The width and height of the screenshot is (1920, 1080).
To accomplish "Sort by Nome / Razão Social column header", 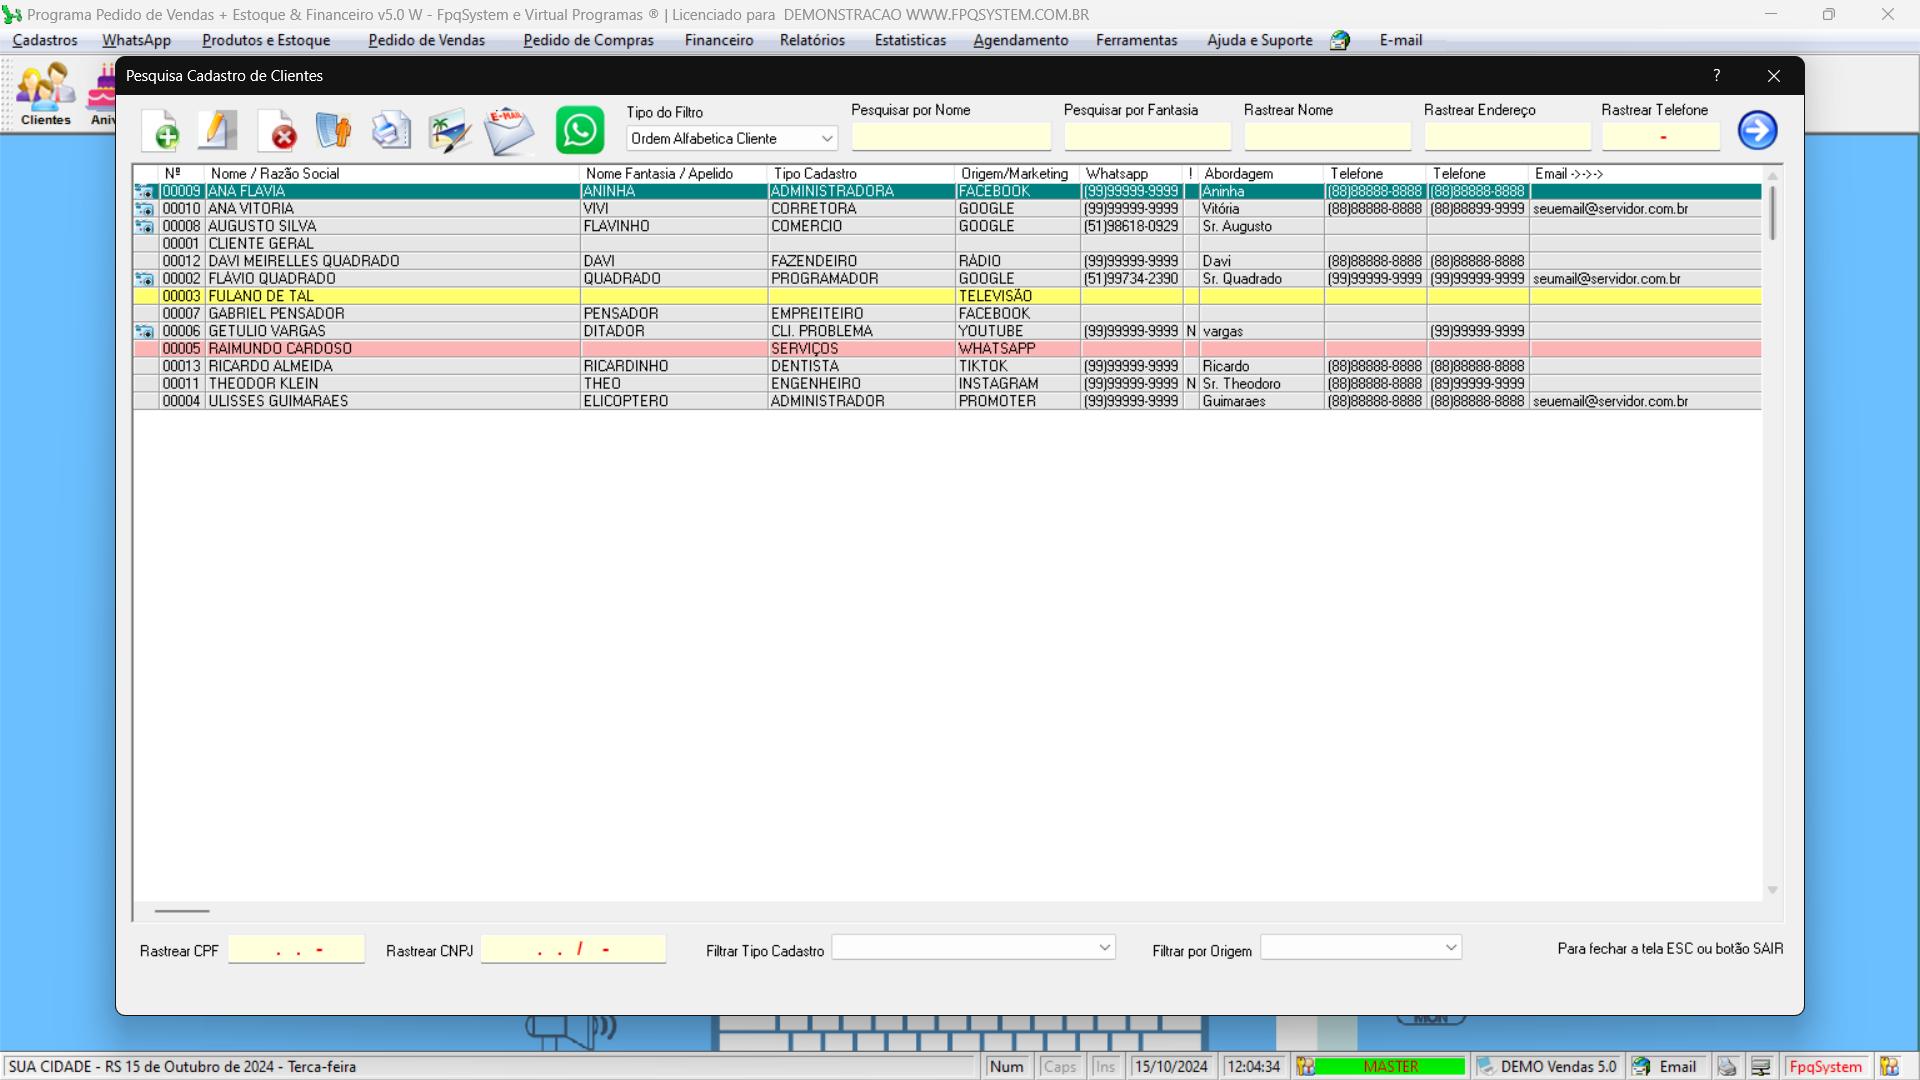I will tap(392, 174).
